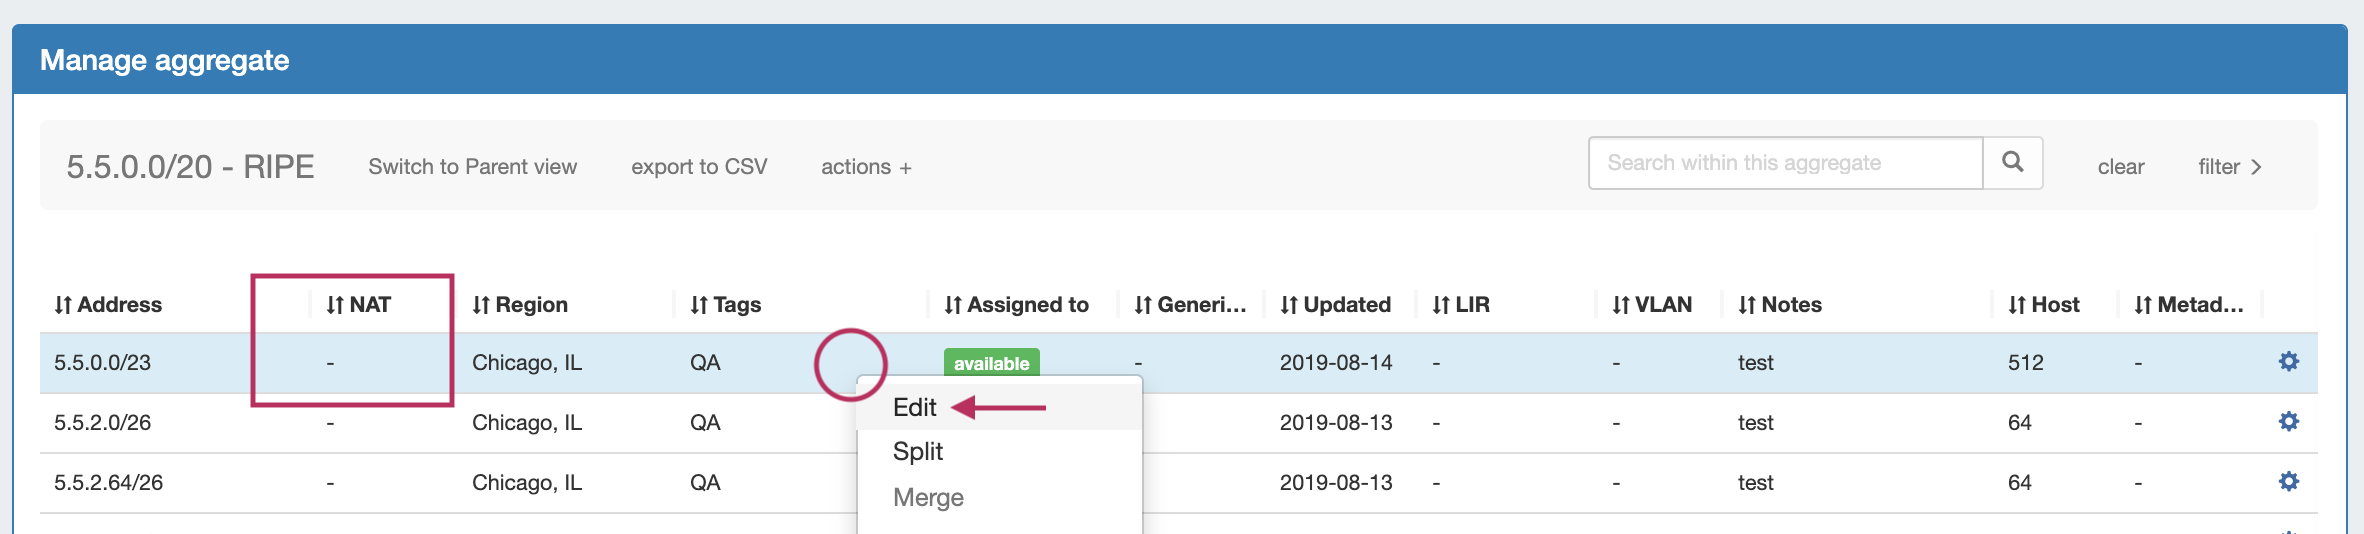Sort table by Host column

[2043, 305]
